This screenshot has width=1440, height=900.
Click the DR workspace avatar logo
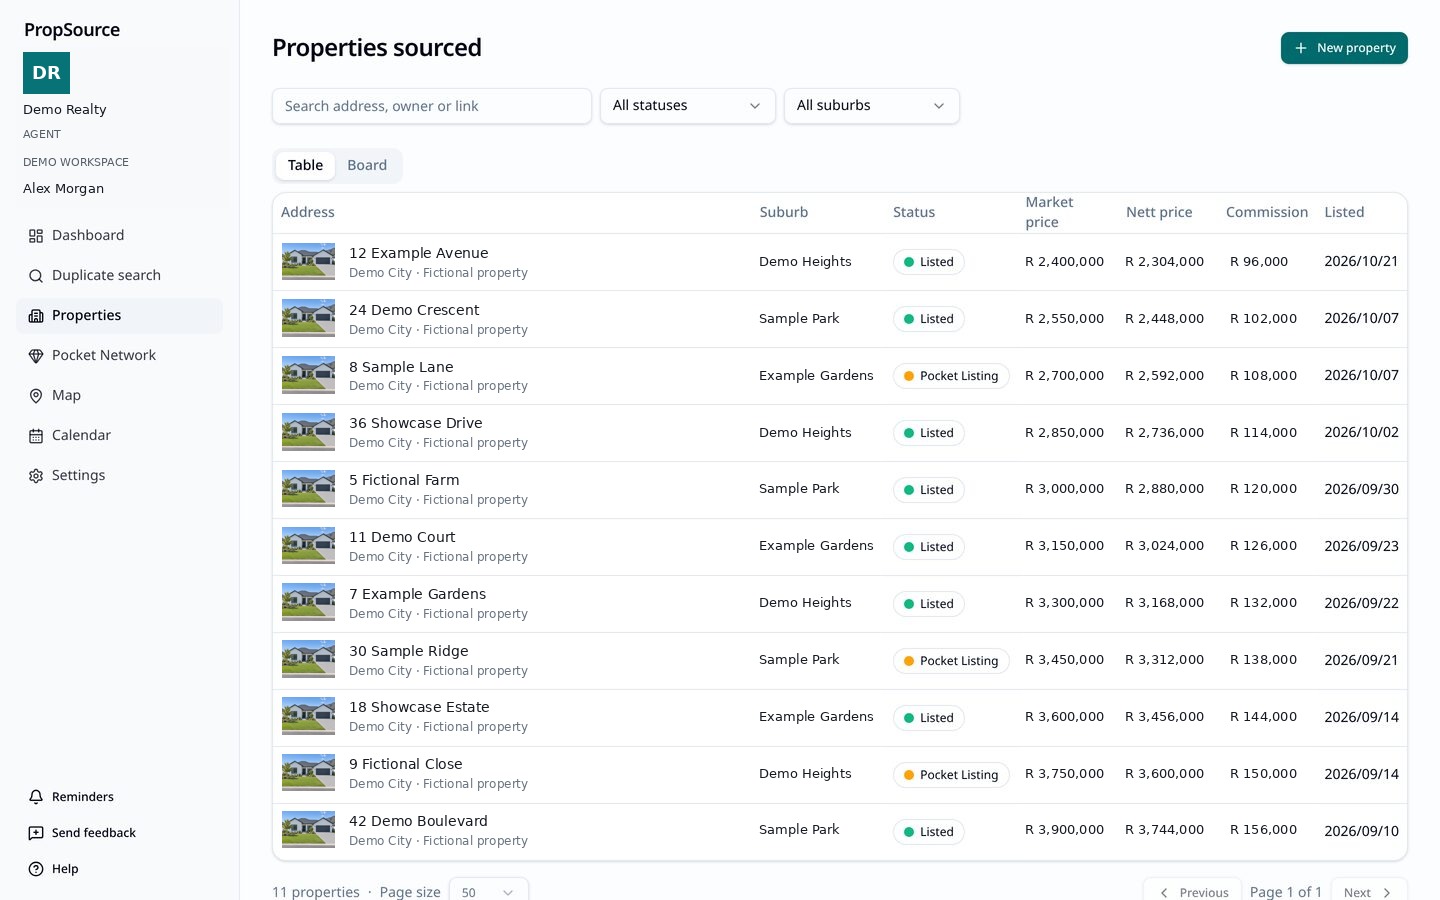46,73
